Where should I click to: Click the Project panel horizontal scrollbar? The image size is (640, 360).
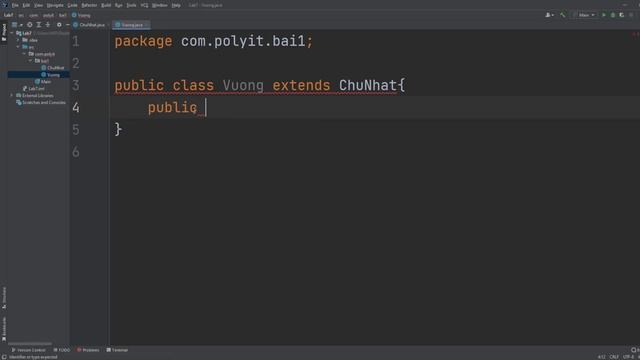[30, 344]
